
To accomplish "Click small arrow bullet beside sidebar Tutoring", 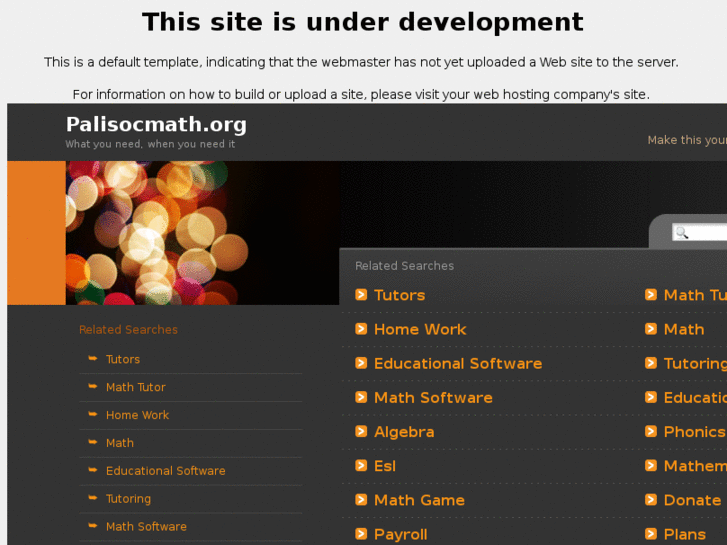I will coord(93,498).
